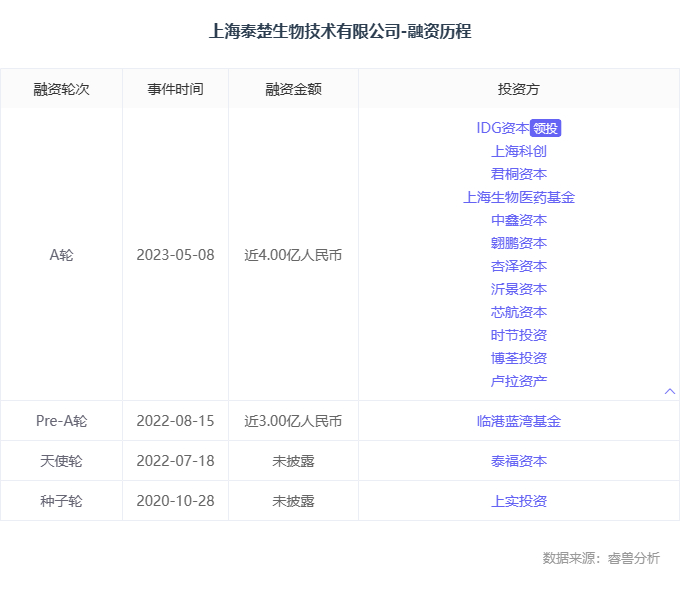Open the 芯航资本 investor link
Screen dimensions: 680x594
[x=519, y=312]
